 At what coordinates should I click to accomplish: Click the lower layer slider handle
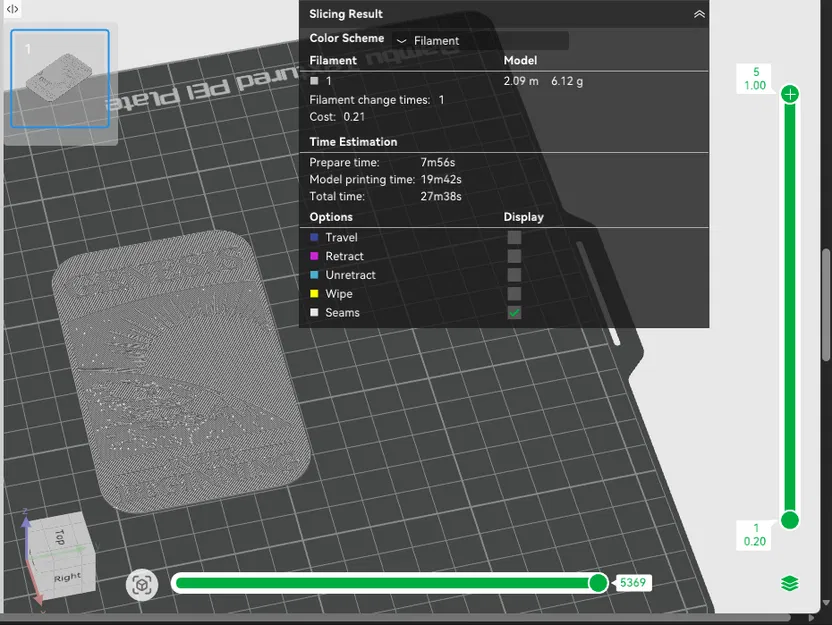pyautogui.click(x=790, y=520)
